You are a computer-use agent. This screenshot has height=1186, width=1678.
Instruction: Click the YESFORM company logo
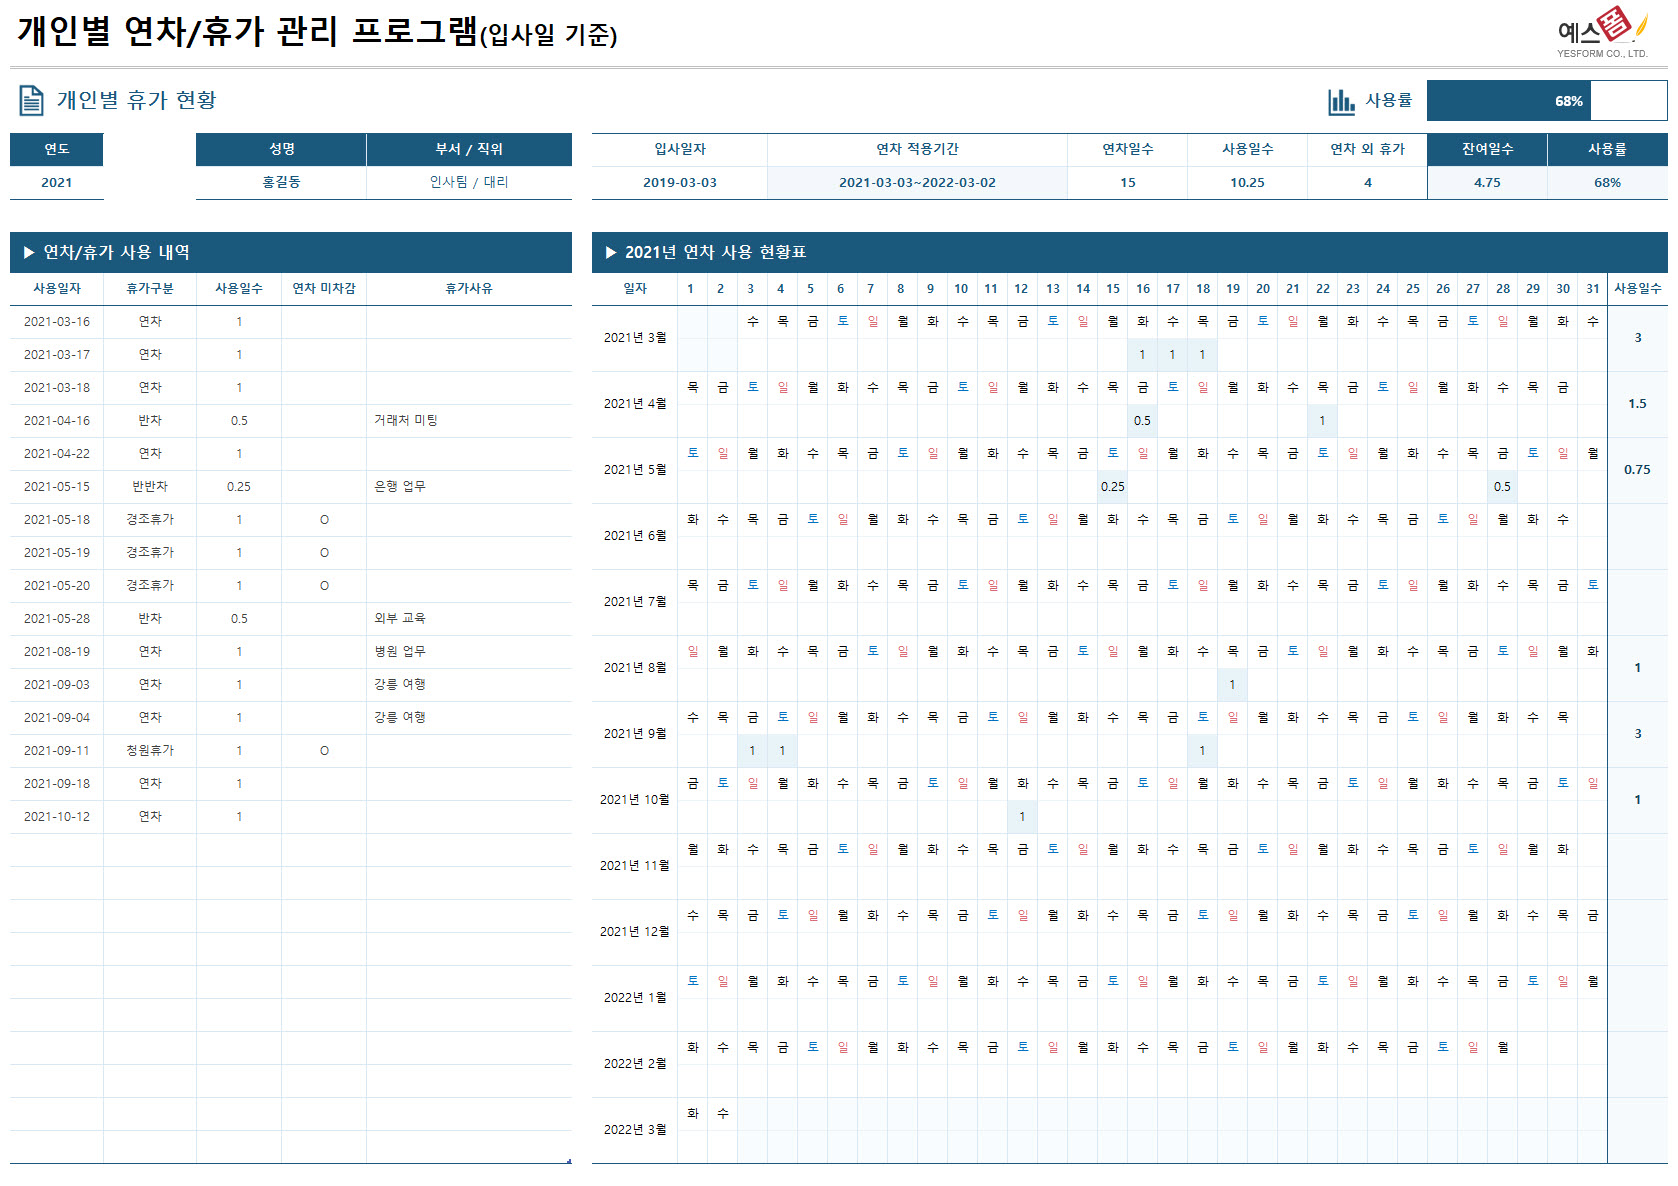pos(1603,32)
